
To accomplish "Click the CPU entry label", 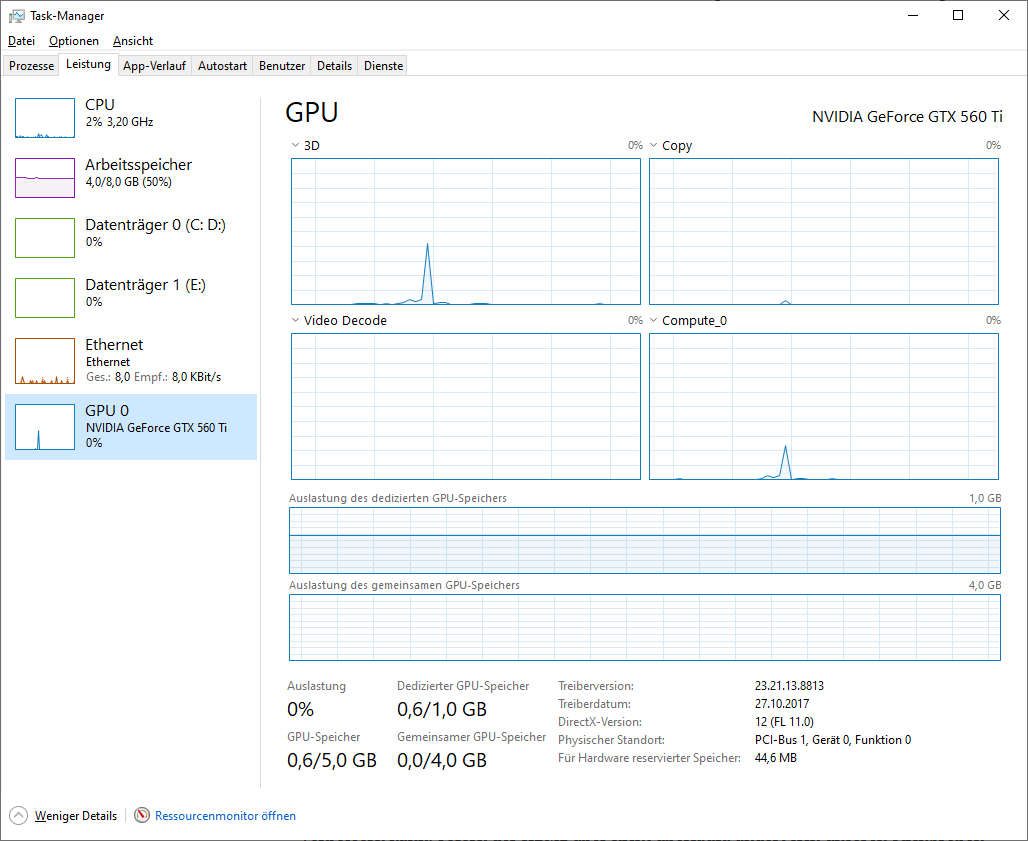I will point(100,105).
